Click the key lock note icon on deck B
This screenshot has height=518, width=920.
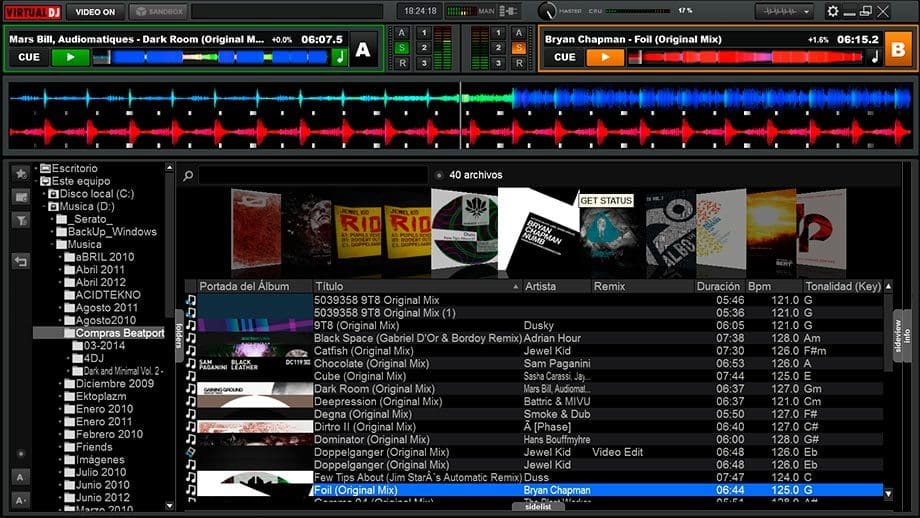[875, 57]
